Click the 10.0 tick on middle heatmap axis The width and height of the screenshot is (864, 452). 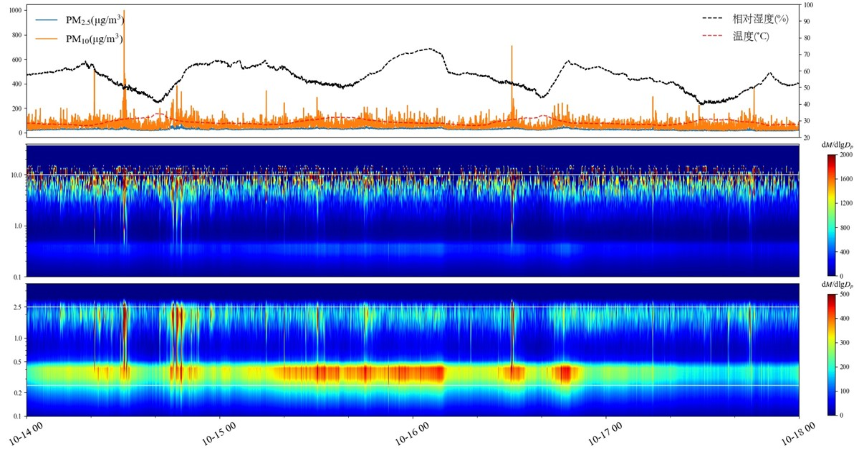coord(14,174)
